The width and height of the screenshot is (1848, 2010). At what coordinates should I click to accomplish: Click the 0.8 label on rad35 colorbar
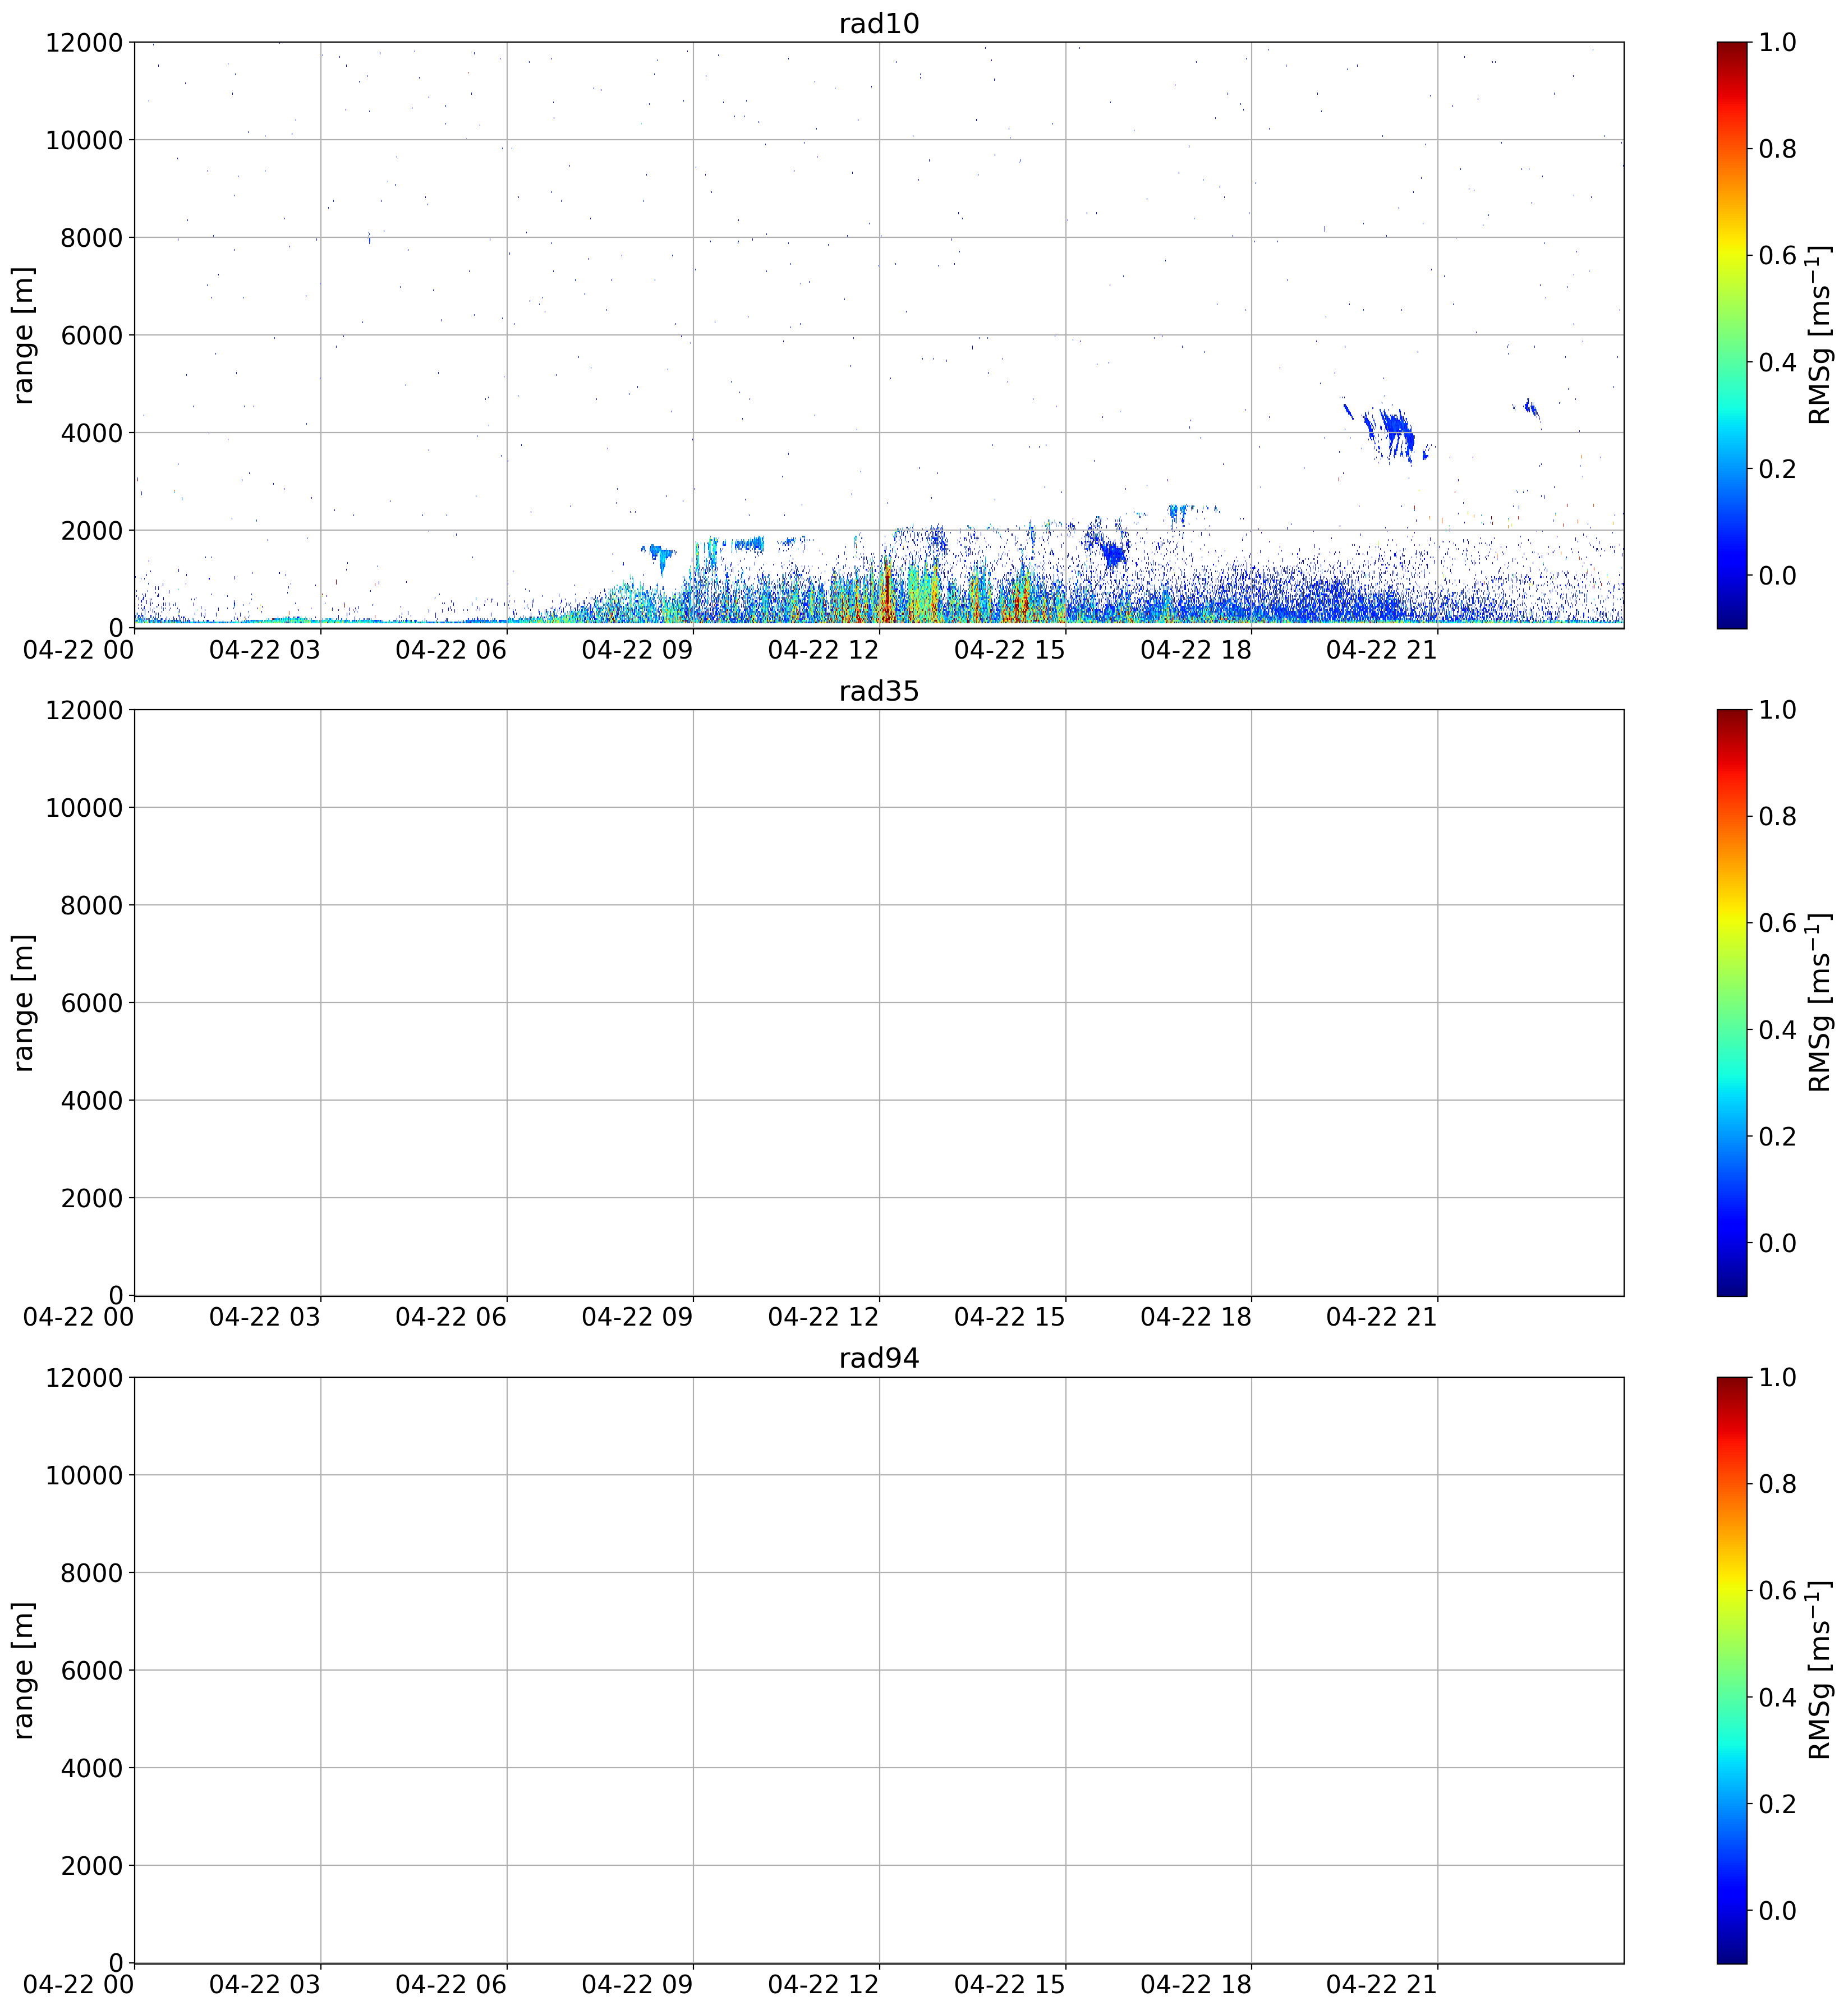(1778, 817)
